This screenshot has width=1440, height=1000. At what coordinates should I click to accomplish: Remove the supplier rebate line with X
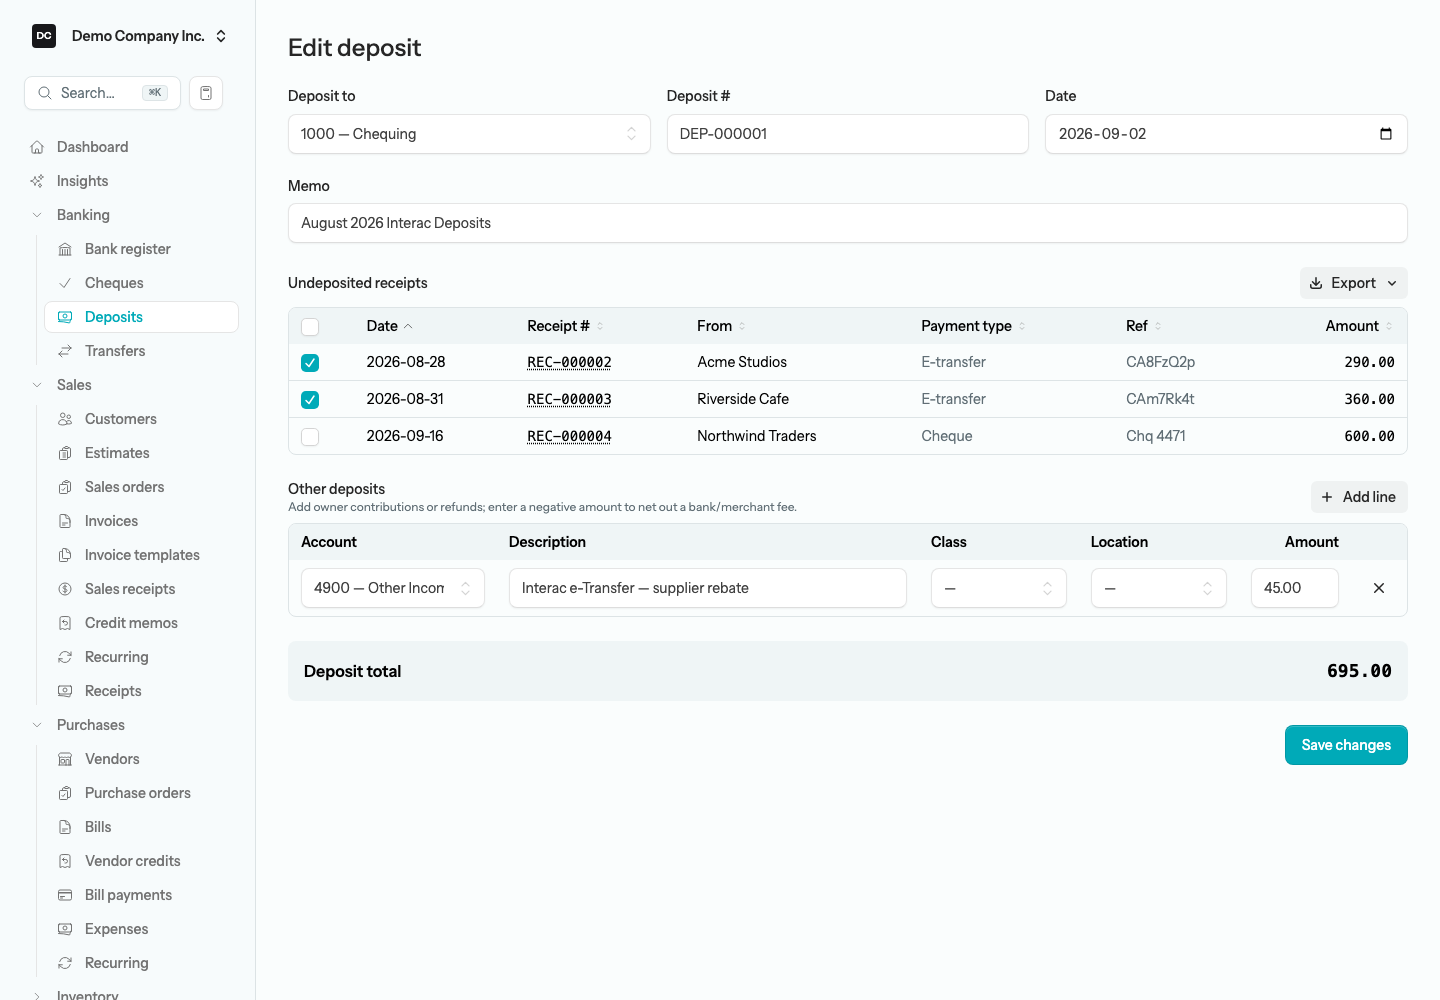tap(1379, 588)
